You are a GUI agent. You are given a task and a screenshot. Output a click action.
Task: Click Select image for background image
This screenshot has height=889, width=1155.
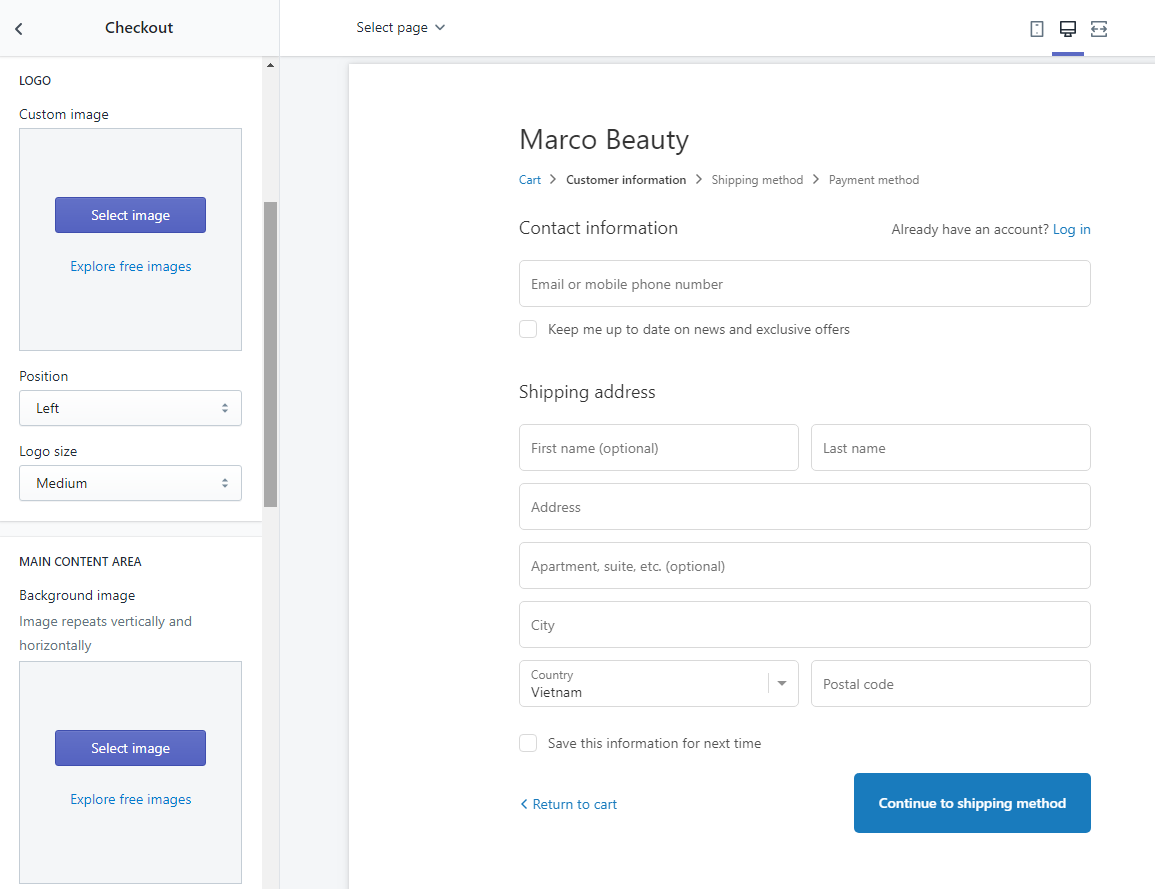[130, 747]
